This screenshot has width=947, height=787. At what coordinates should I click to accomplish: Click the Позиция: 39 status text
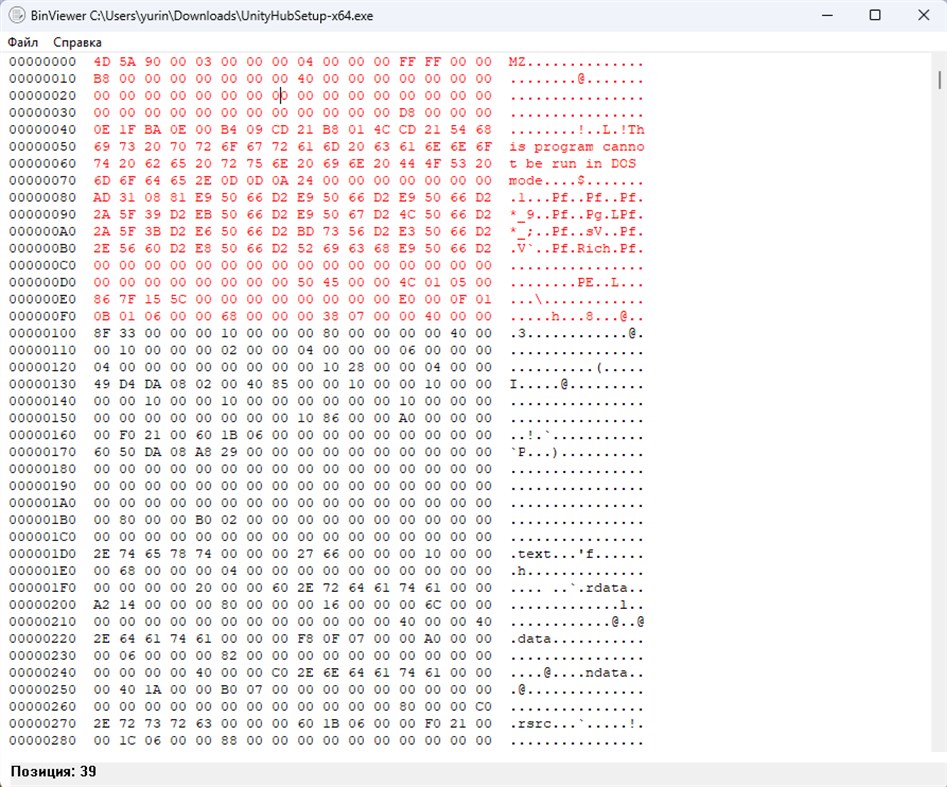click(x=53, y=771)
